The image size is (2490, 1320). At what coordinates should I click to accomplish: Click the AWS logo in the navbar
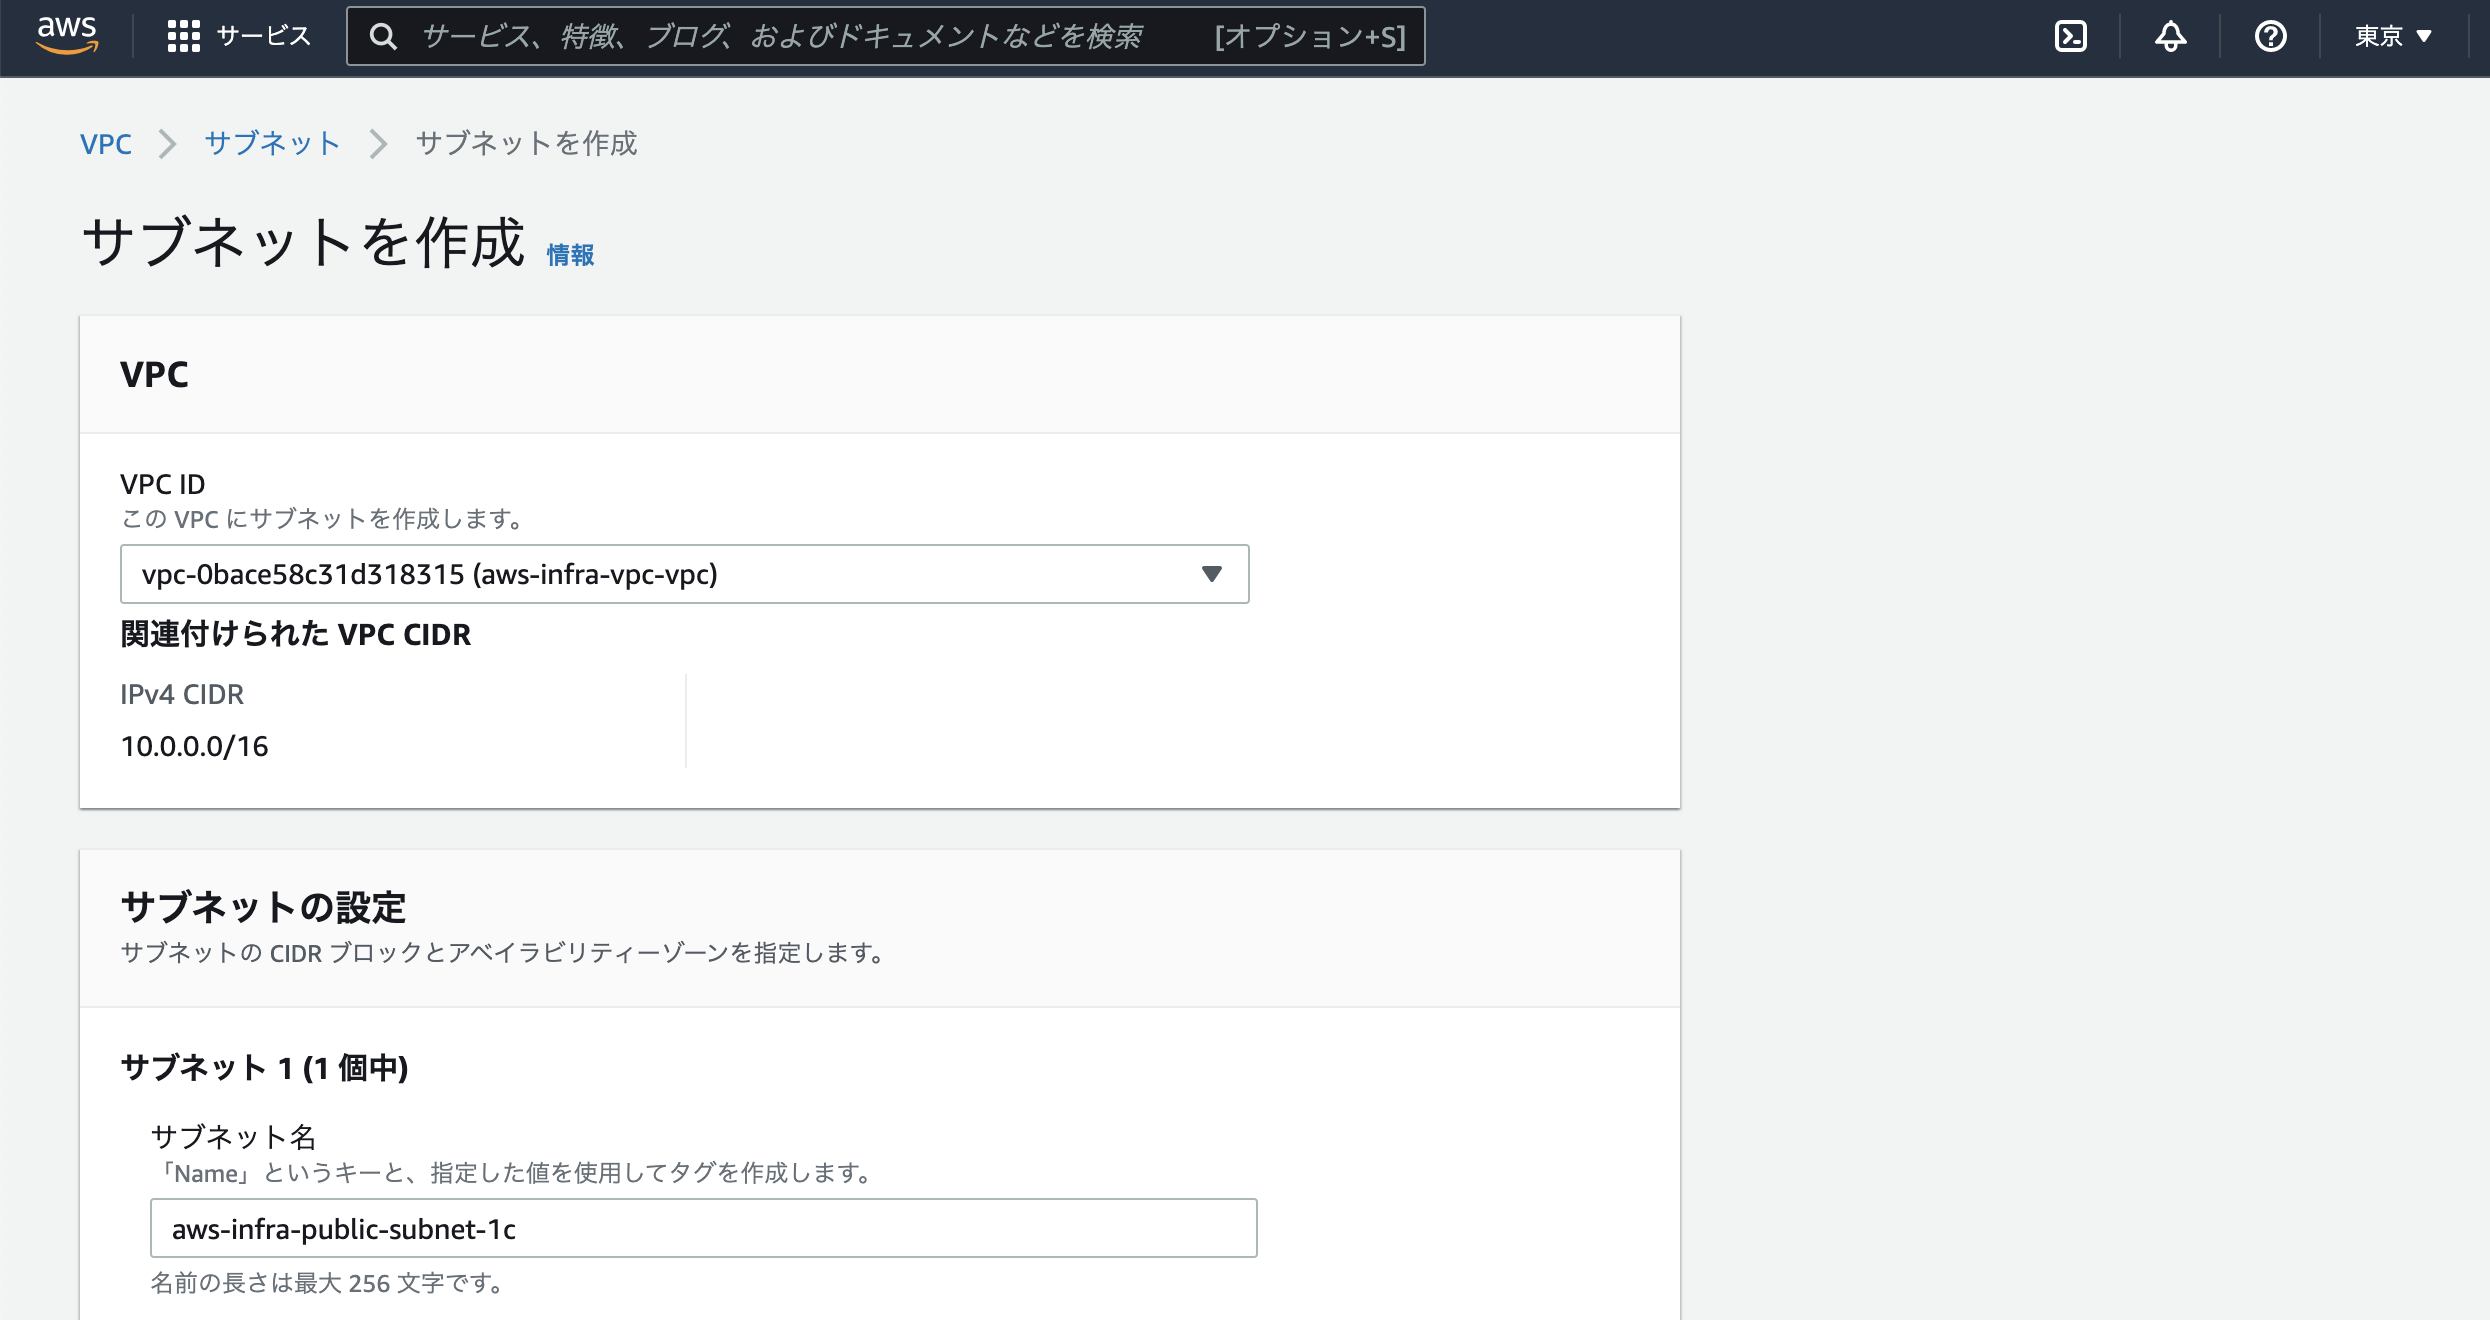tap(67, 37)
